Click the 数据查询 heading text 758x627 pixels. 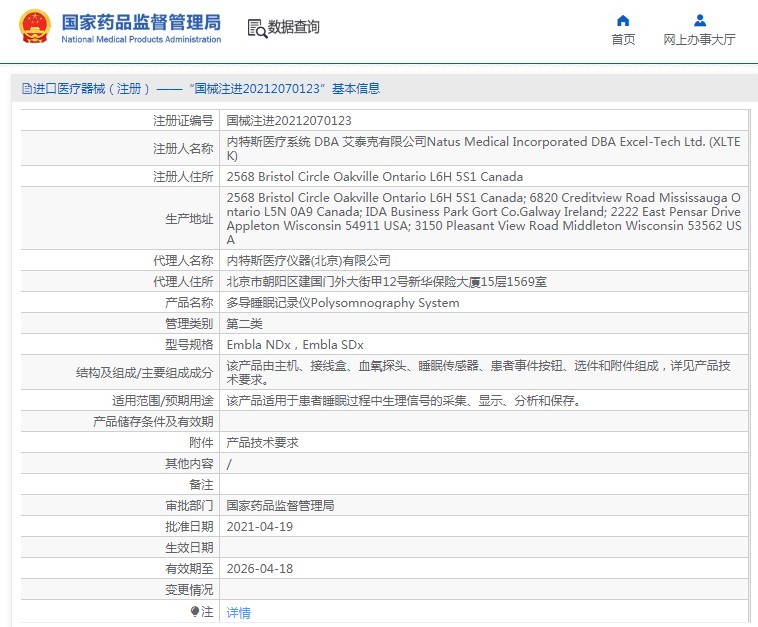coord(293,27)
